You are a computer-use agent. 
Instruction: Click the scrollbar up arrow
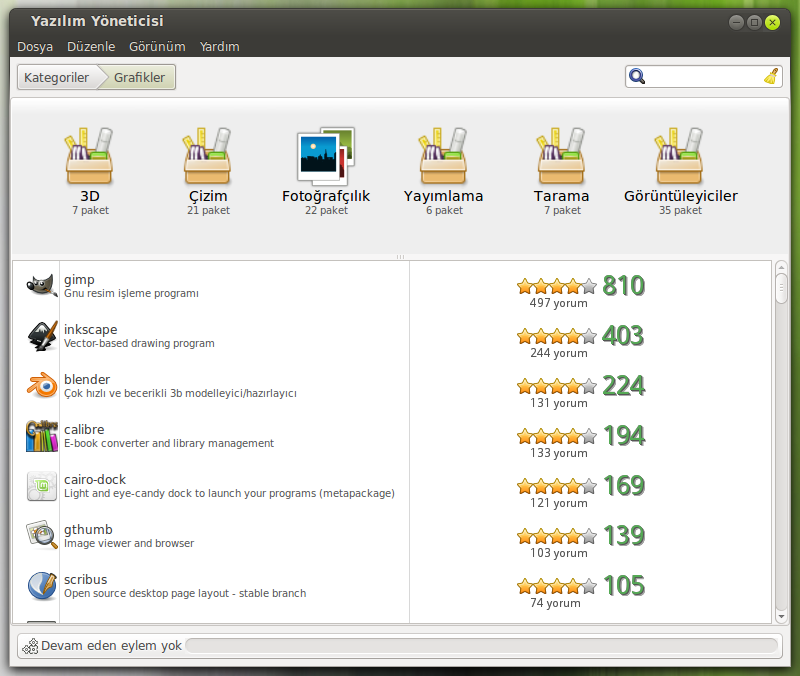[781, 267]
